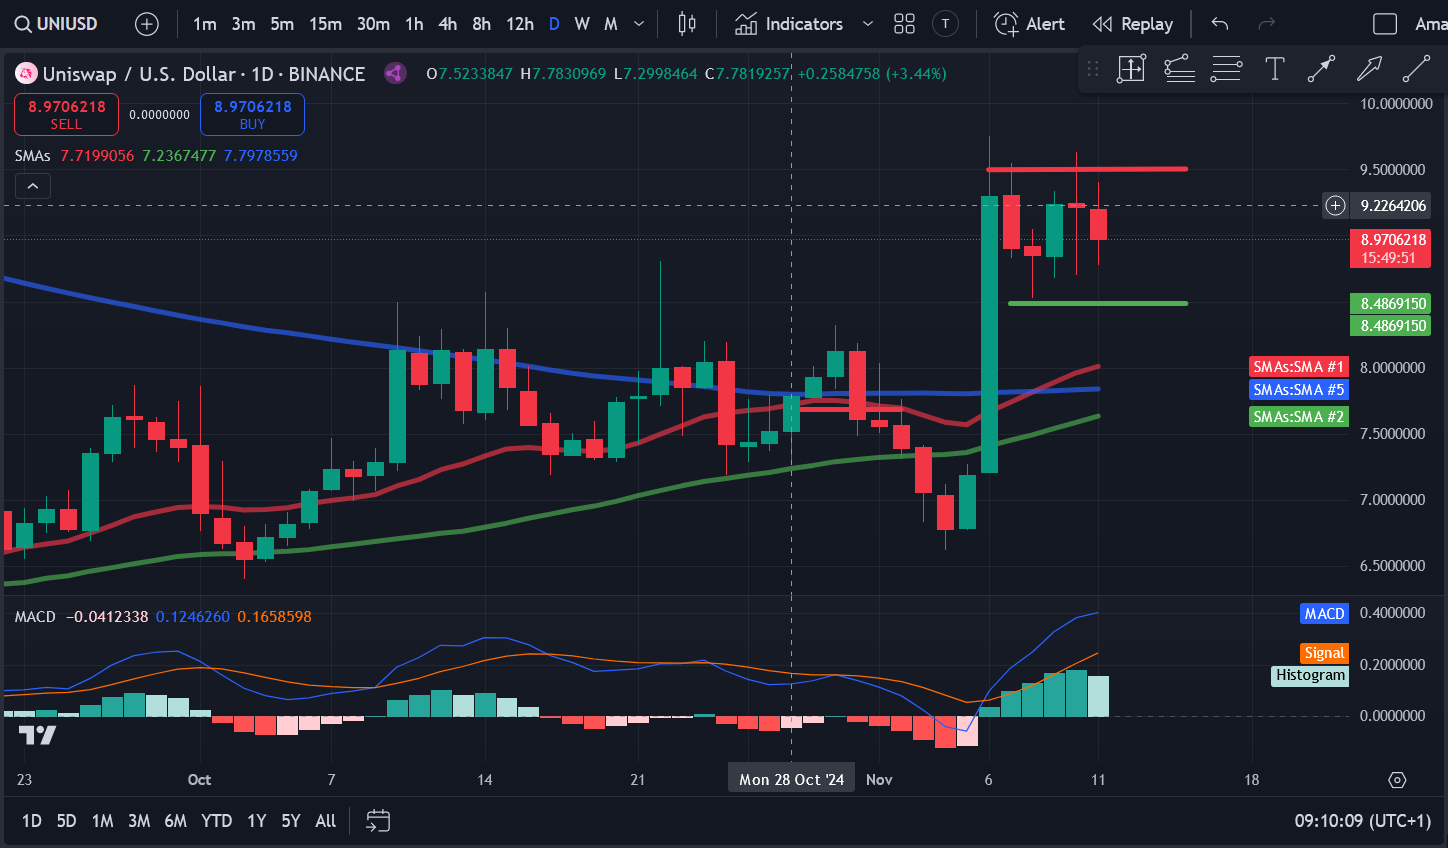Set range to 3M
This screenshot has height=848, width=1448.
(139, 821)
